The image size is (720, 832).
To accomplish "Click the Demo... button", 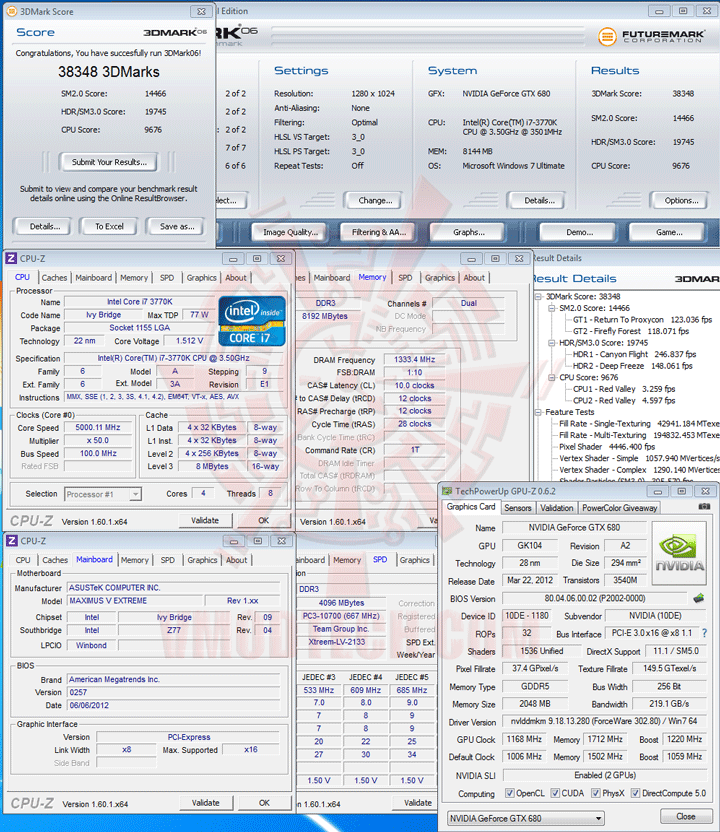I will pos(579,232).
